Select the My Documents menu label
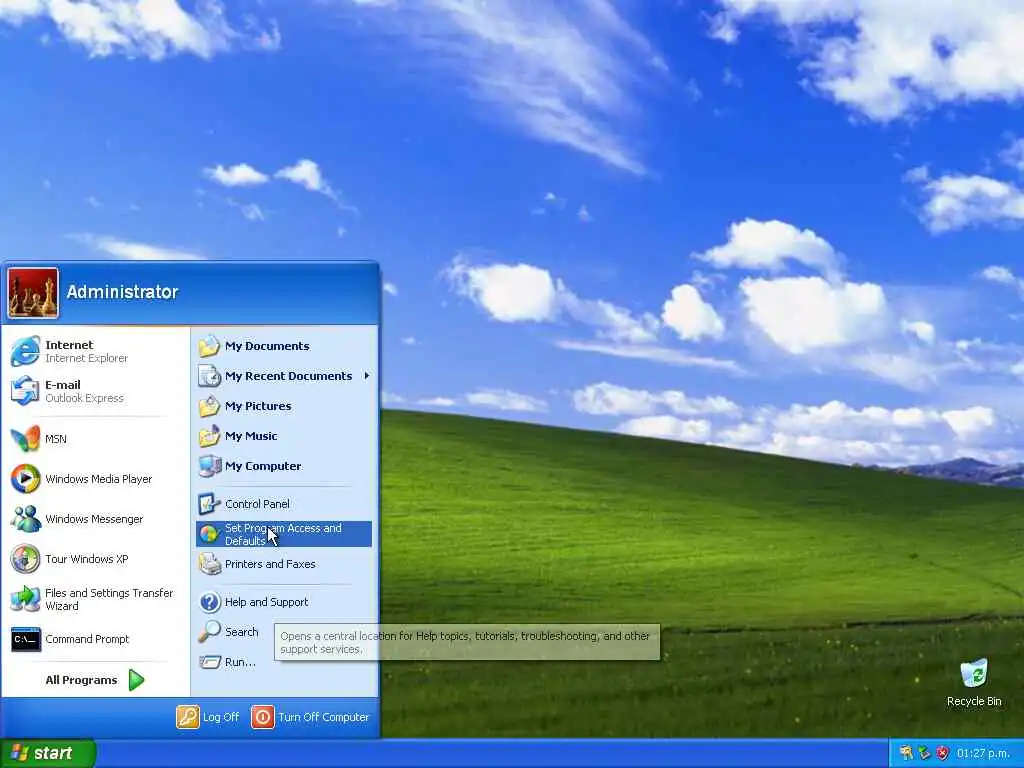Image resolution: width=1024 pixels, height=768 pixels. click(267, 346)
